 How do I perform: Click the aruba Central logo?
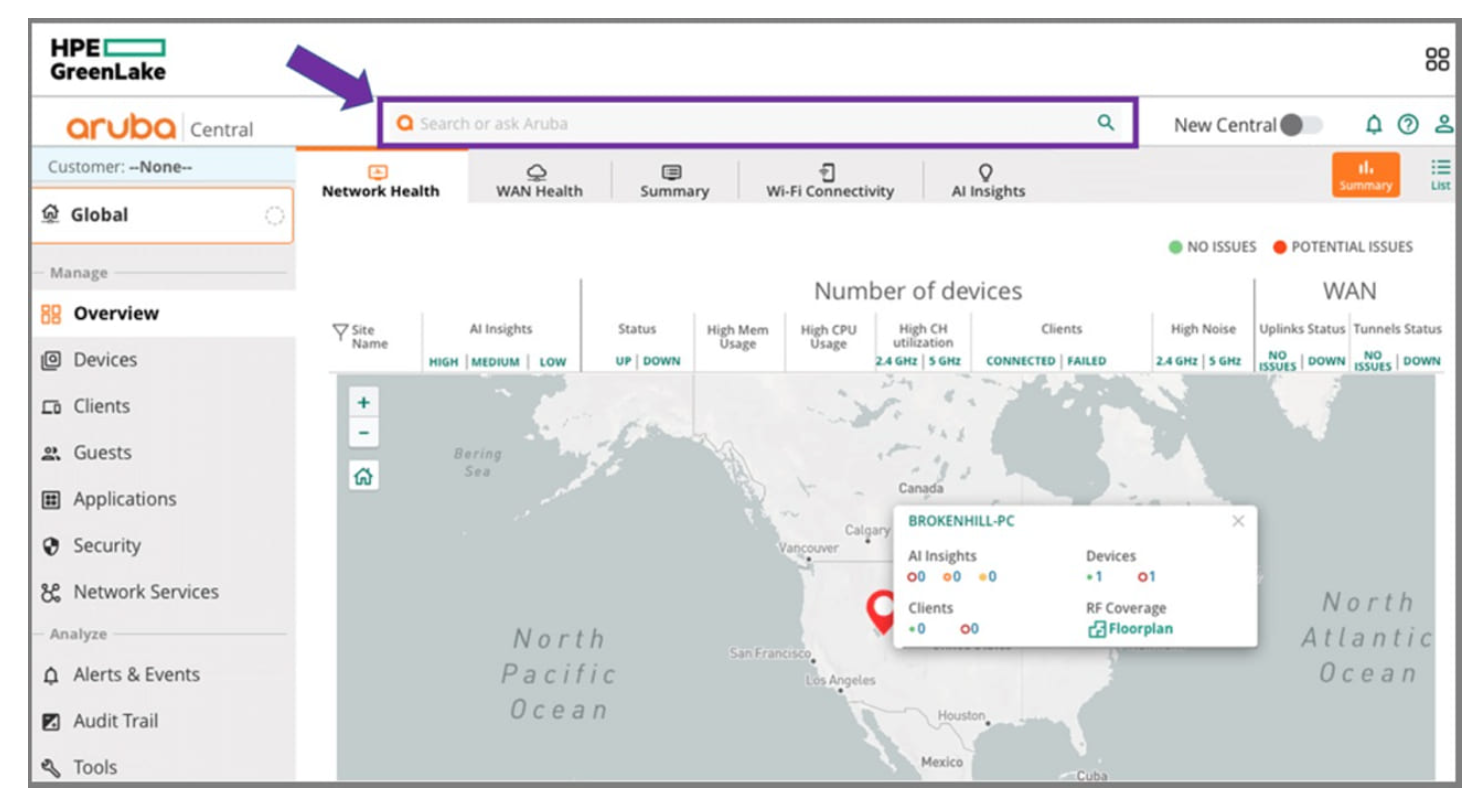point(160,127)
